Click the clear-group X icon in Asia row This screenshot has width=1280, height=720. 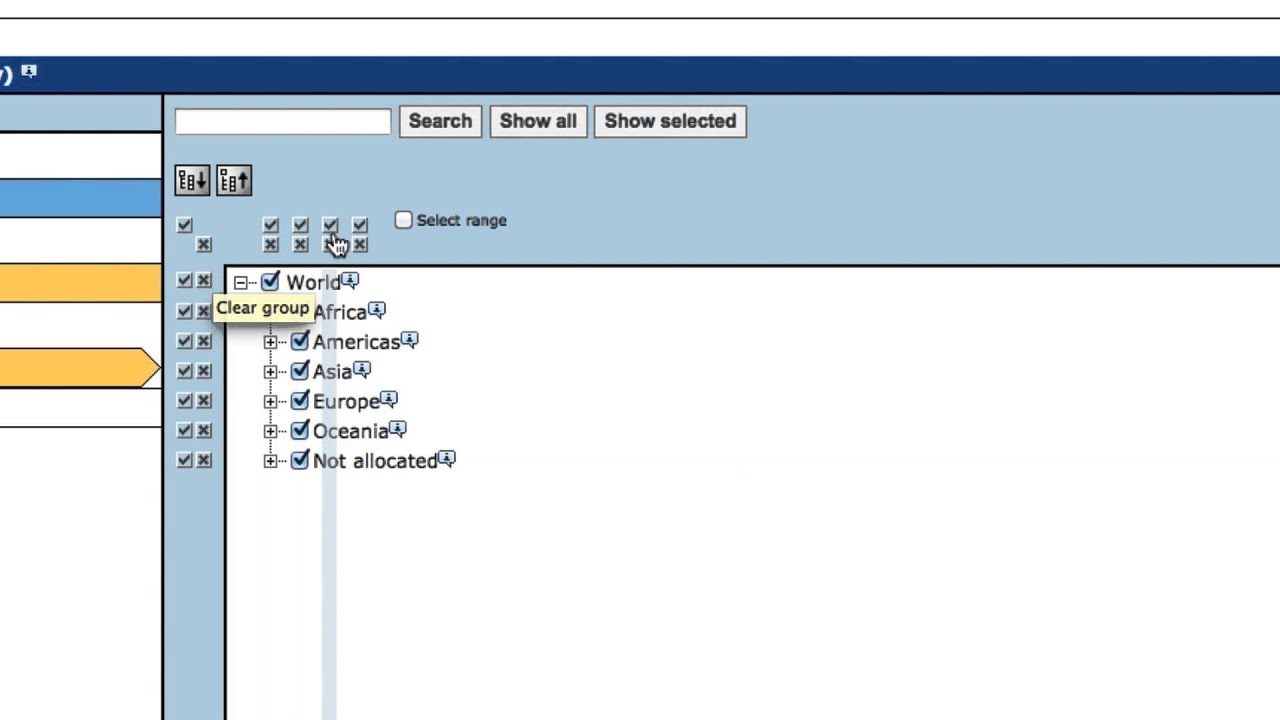coord(204,371)
